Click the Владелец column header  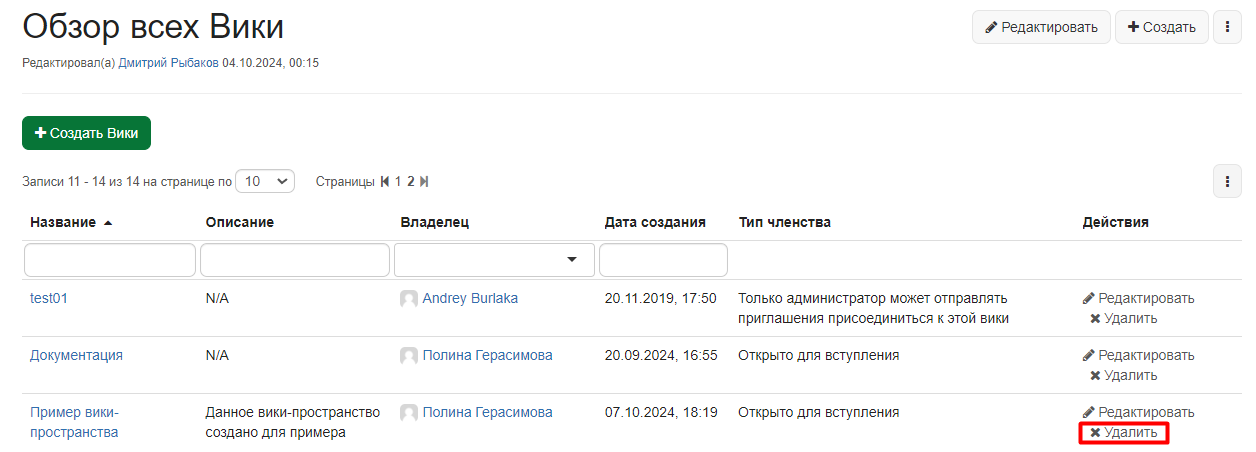tap(434, 222)
